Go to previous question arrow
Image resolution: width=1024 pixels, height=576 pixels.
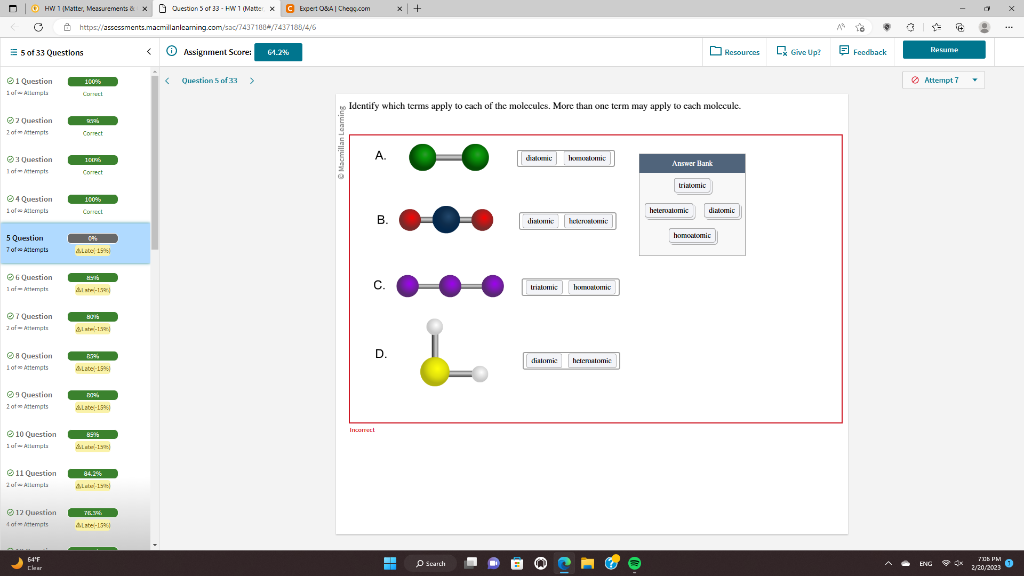pyautogui.click(x=167, y=81)
